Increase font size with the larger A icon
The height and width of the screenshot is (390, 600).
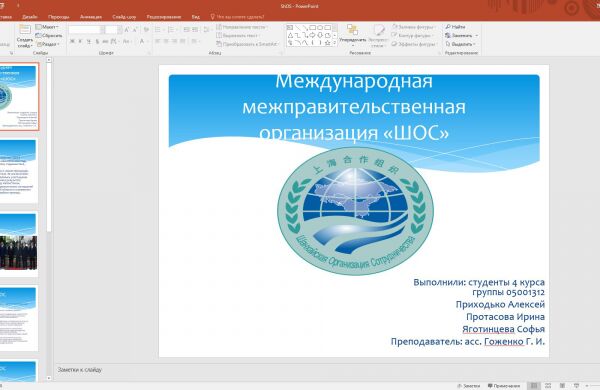pyautogui.click(x=127, y=29)
